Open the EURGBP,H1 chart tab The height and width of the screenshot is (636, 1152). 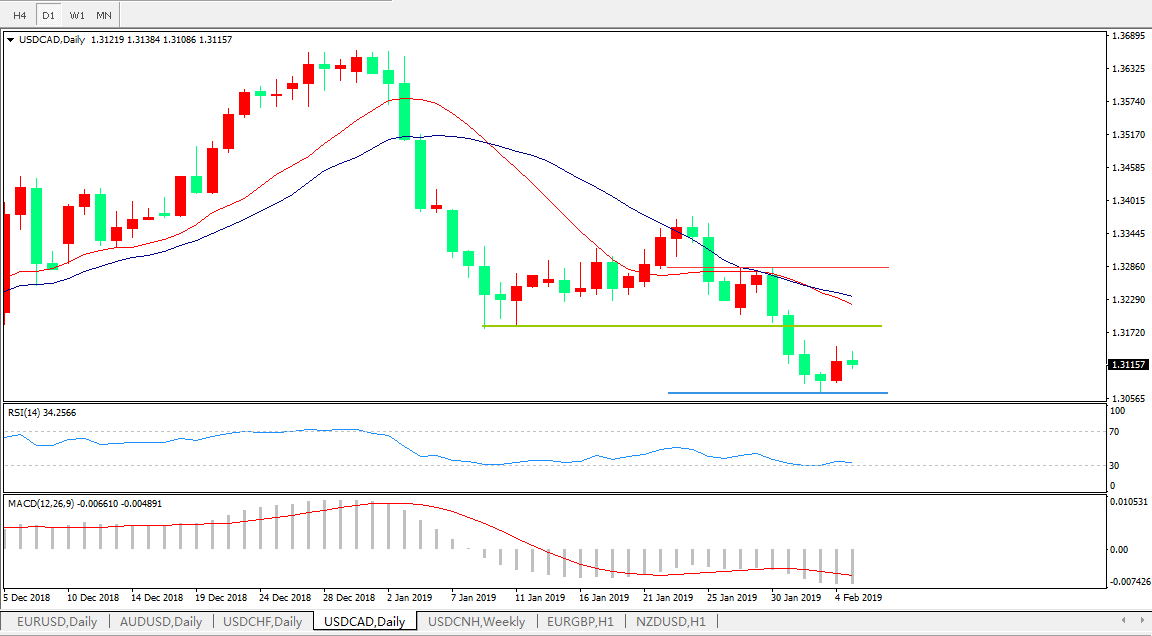coord(580,621)
